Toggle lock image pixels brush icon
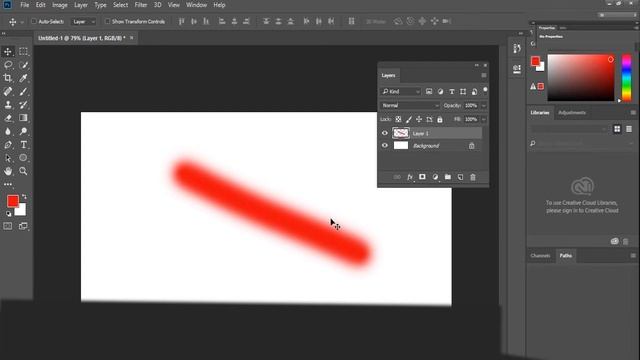This screenshot has width=640, height=360. (x=409, y=119)
